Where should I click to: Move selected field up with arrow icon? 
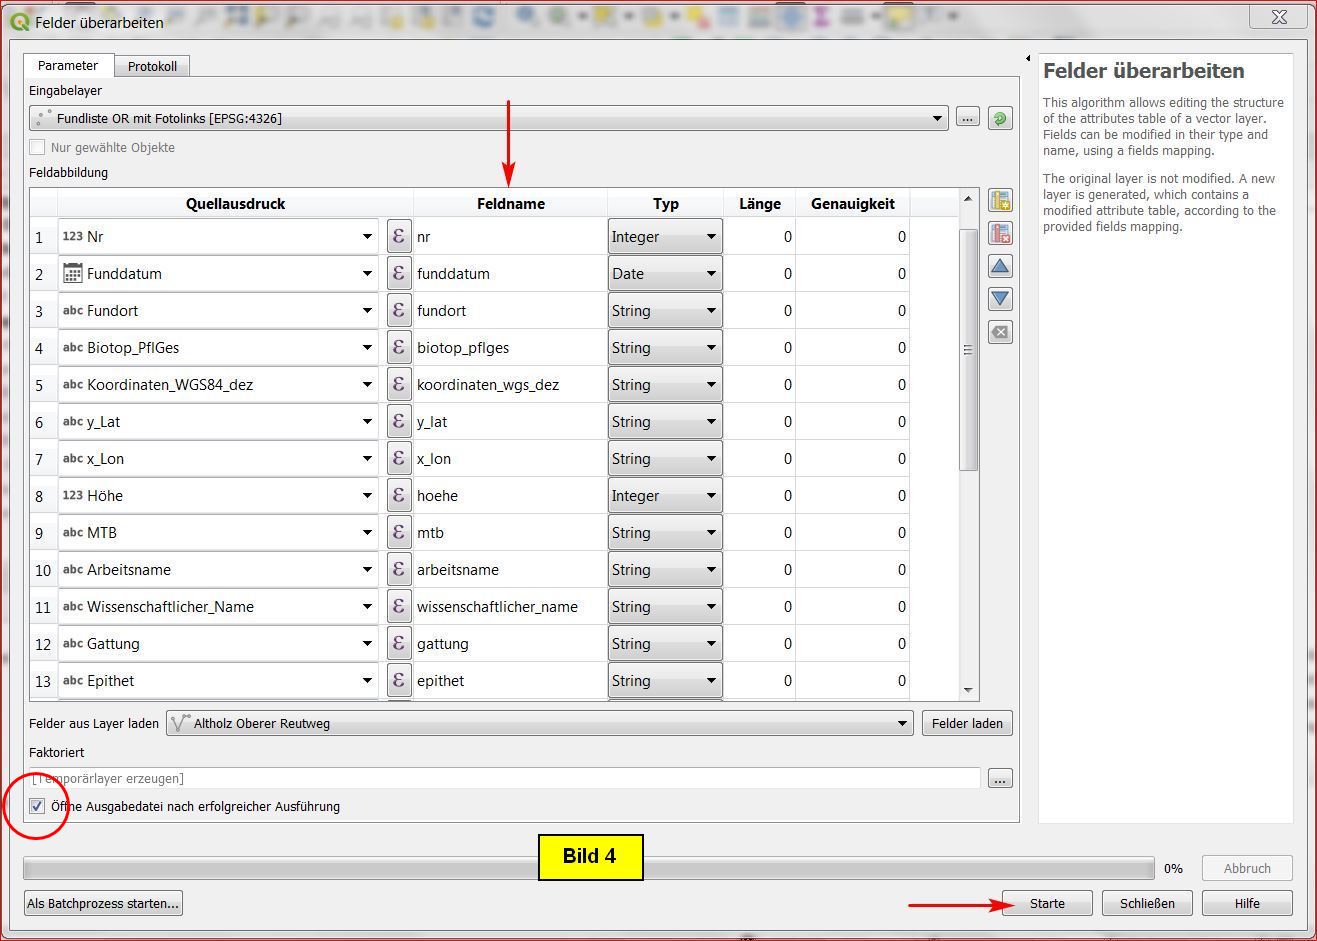pos(1000,267)
